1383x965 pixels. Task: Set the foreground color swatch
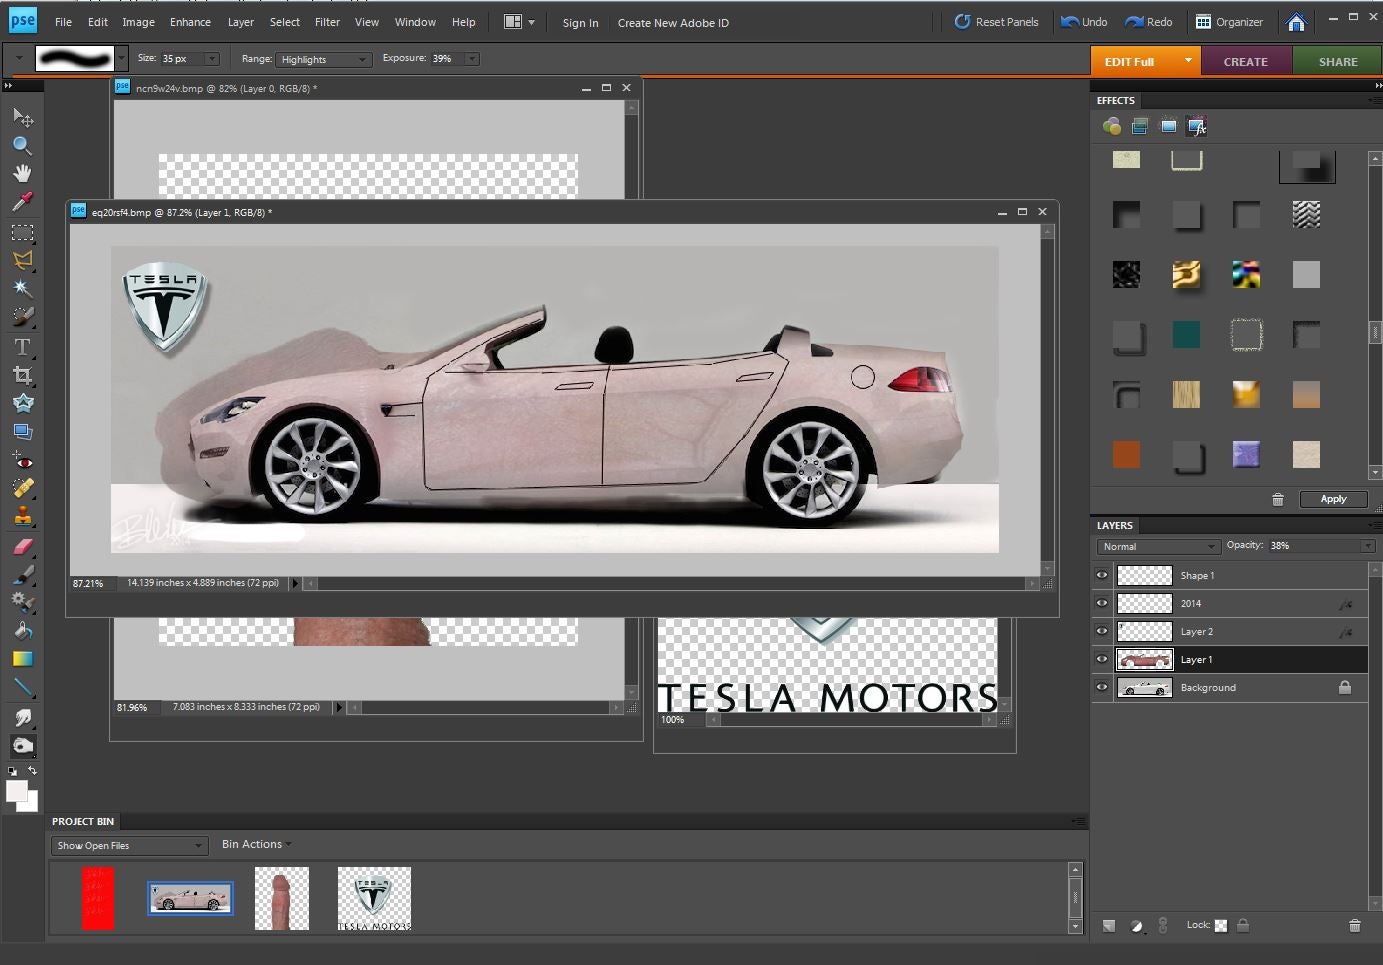click(x=16, y=791)
